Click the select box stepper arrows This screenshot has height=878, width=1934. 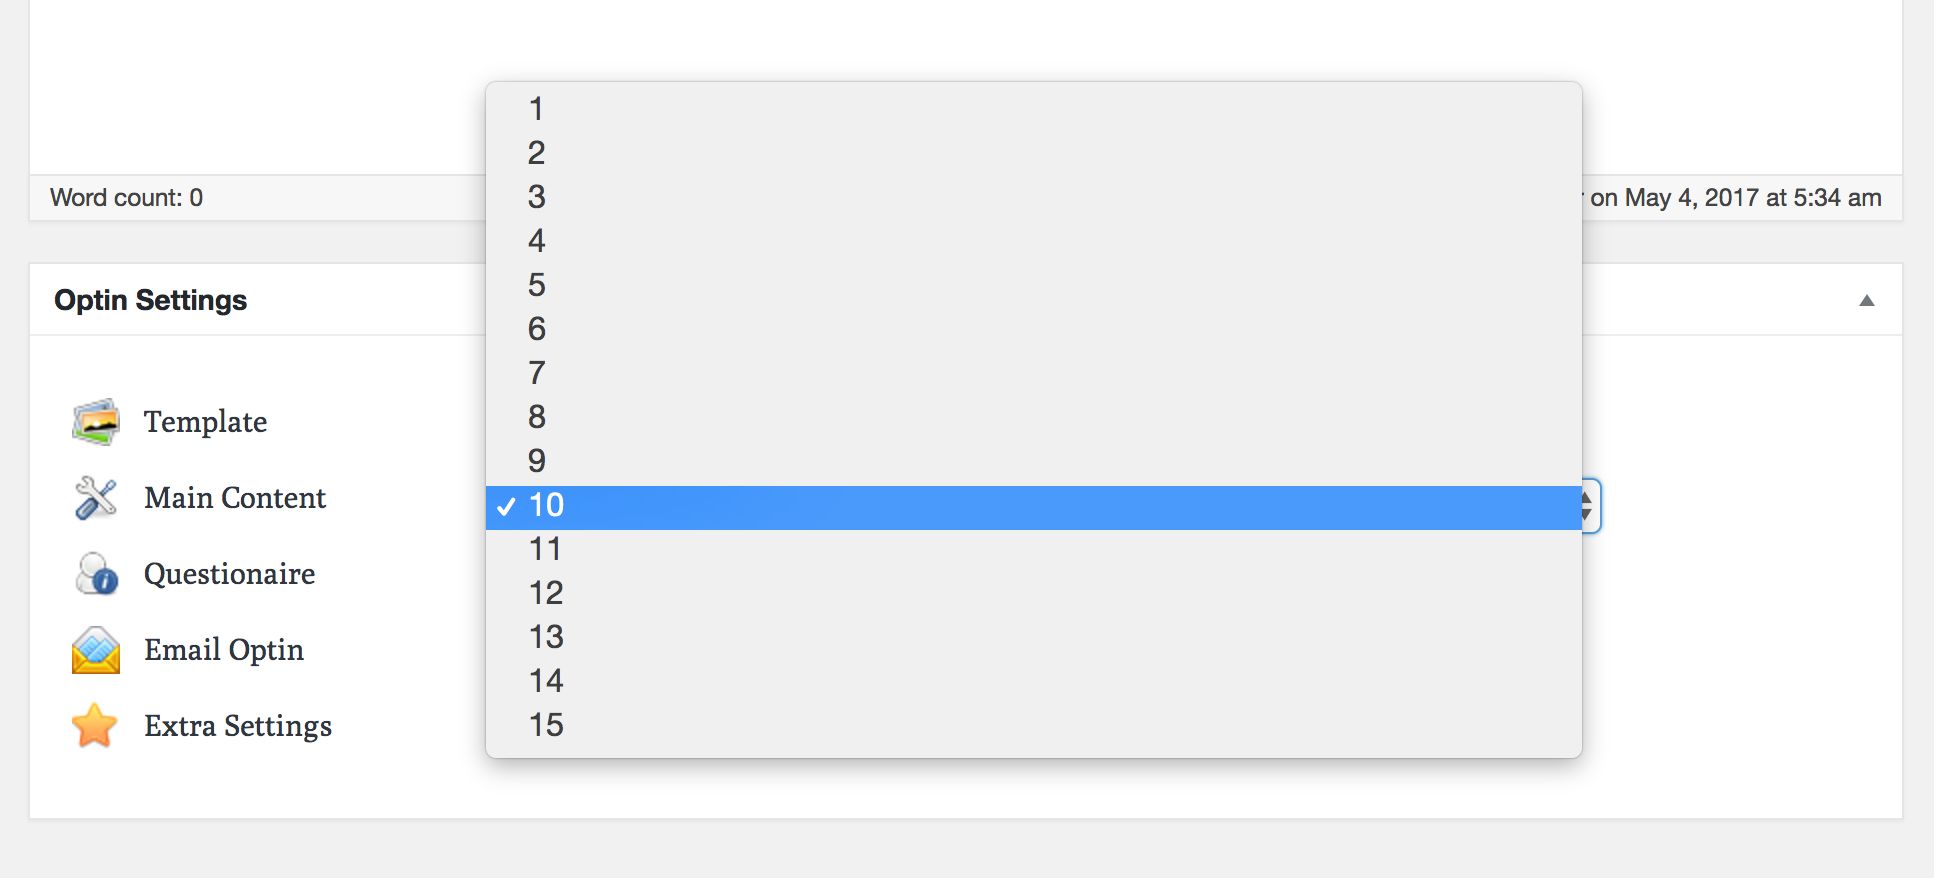1589,506
